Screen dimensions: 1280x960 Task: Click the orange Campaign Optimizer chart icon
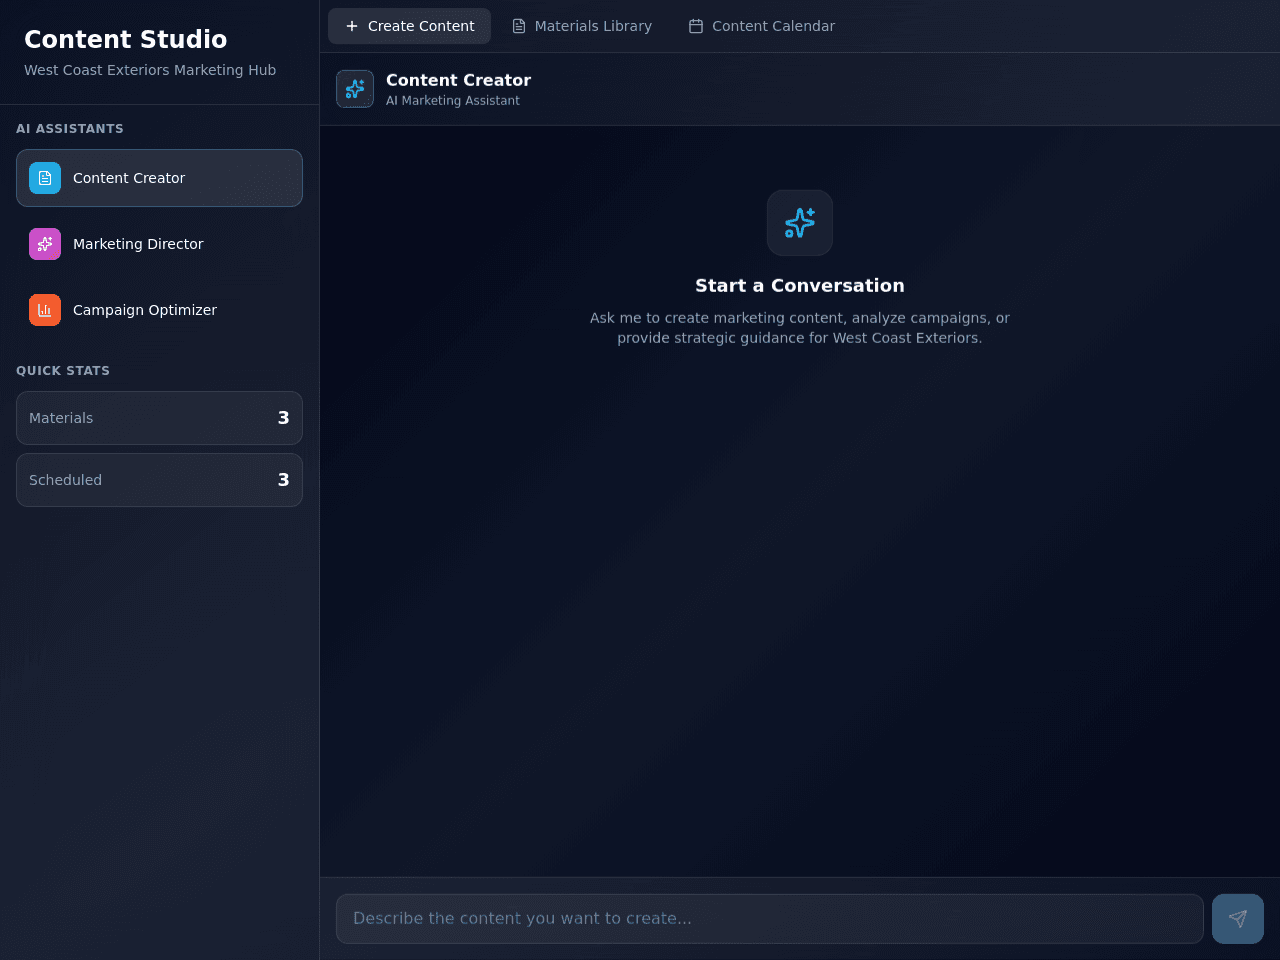click(x=45, y=310)
